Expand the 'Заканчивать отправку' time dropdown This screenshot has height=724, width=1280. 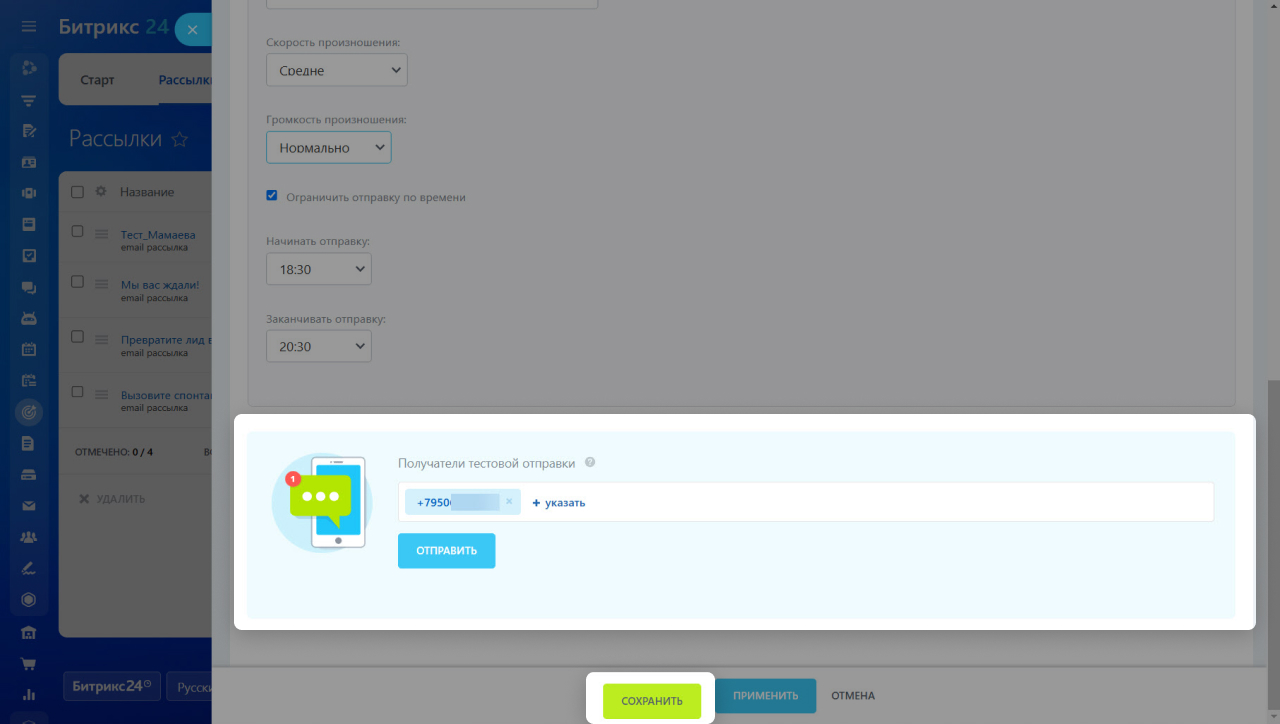[318, 346]
